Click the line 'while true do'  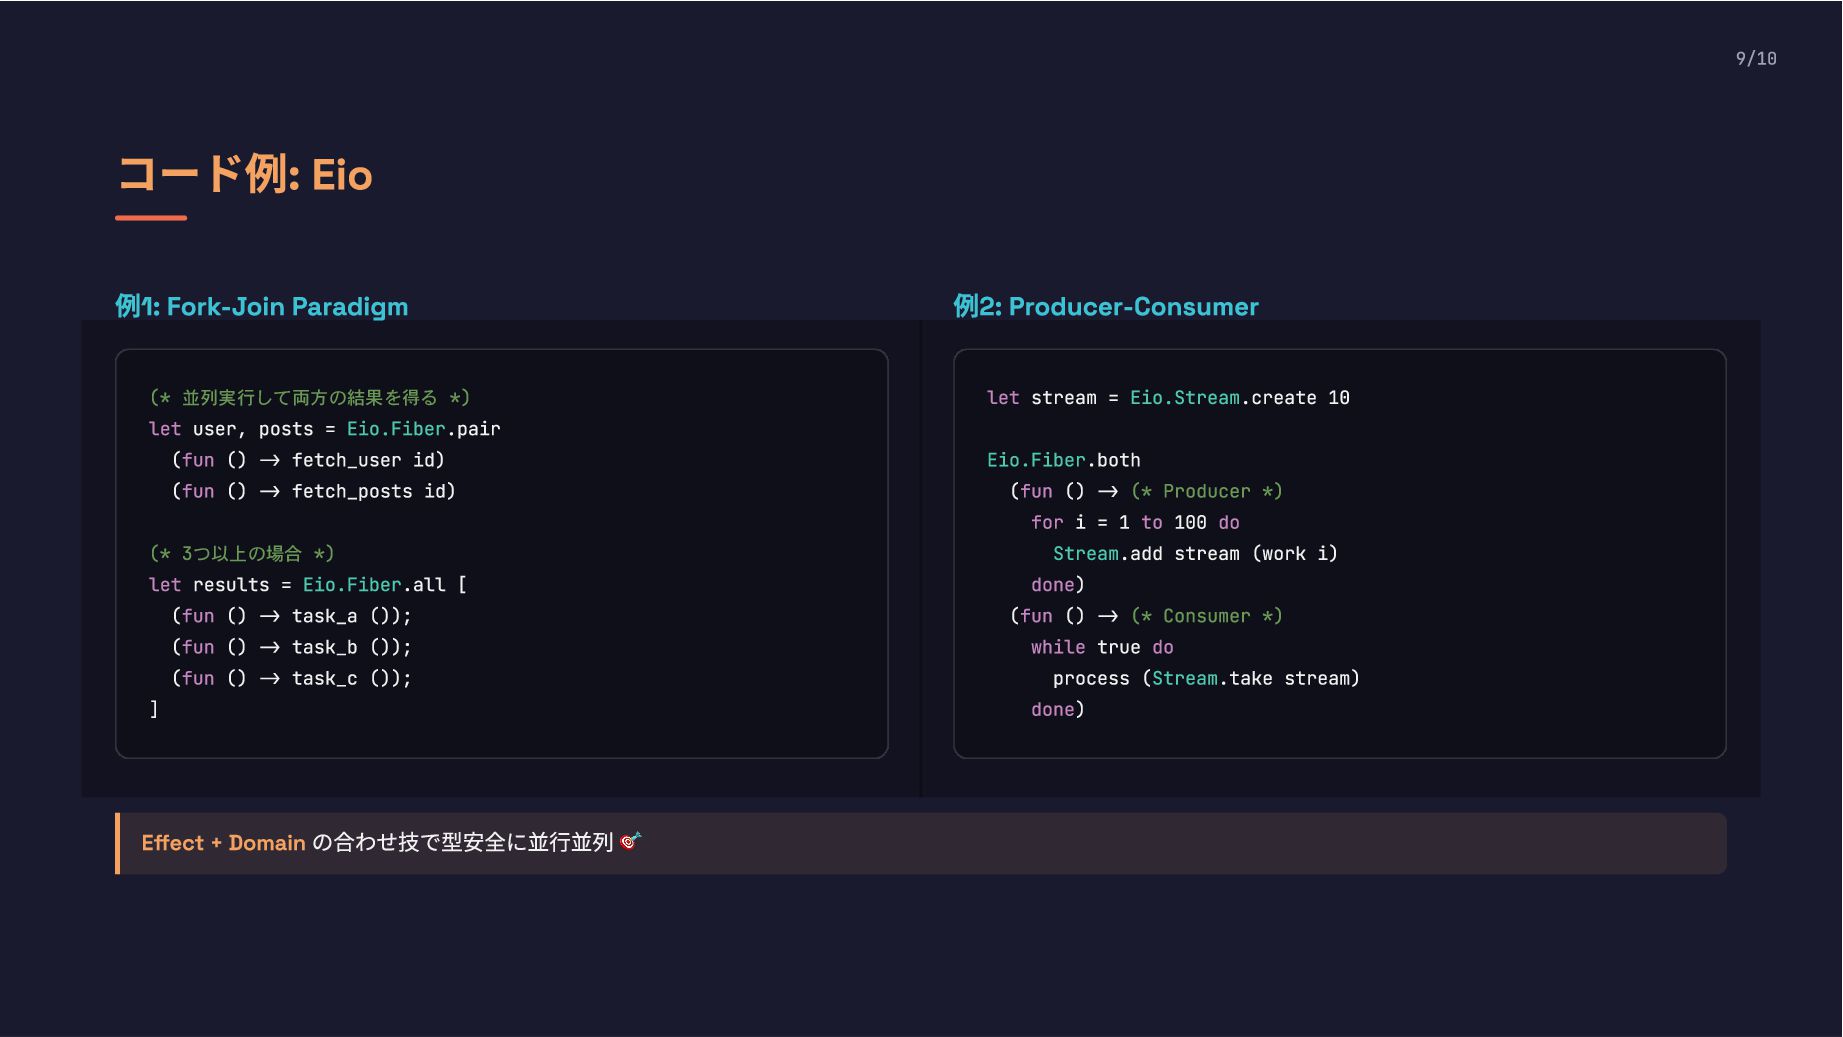coord(1102,647)
